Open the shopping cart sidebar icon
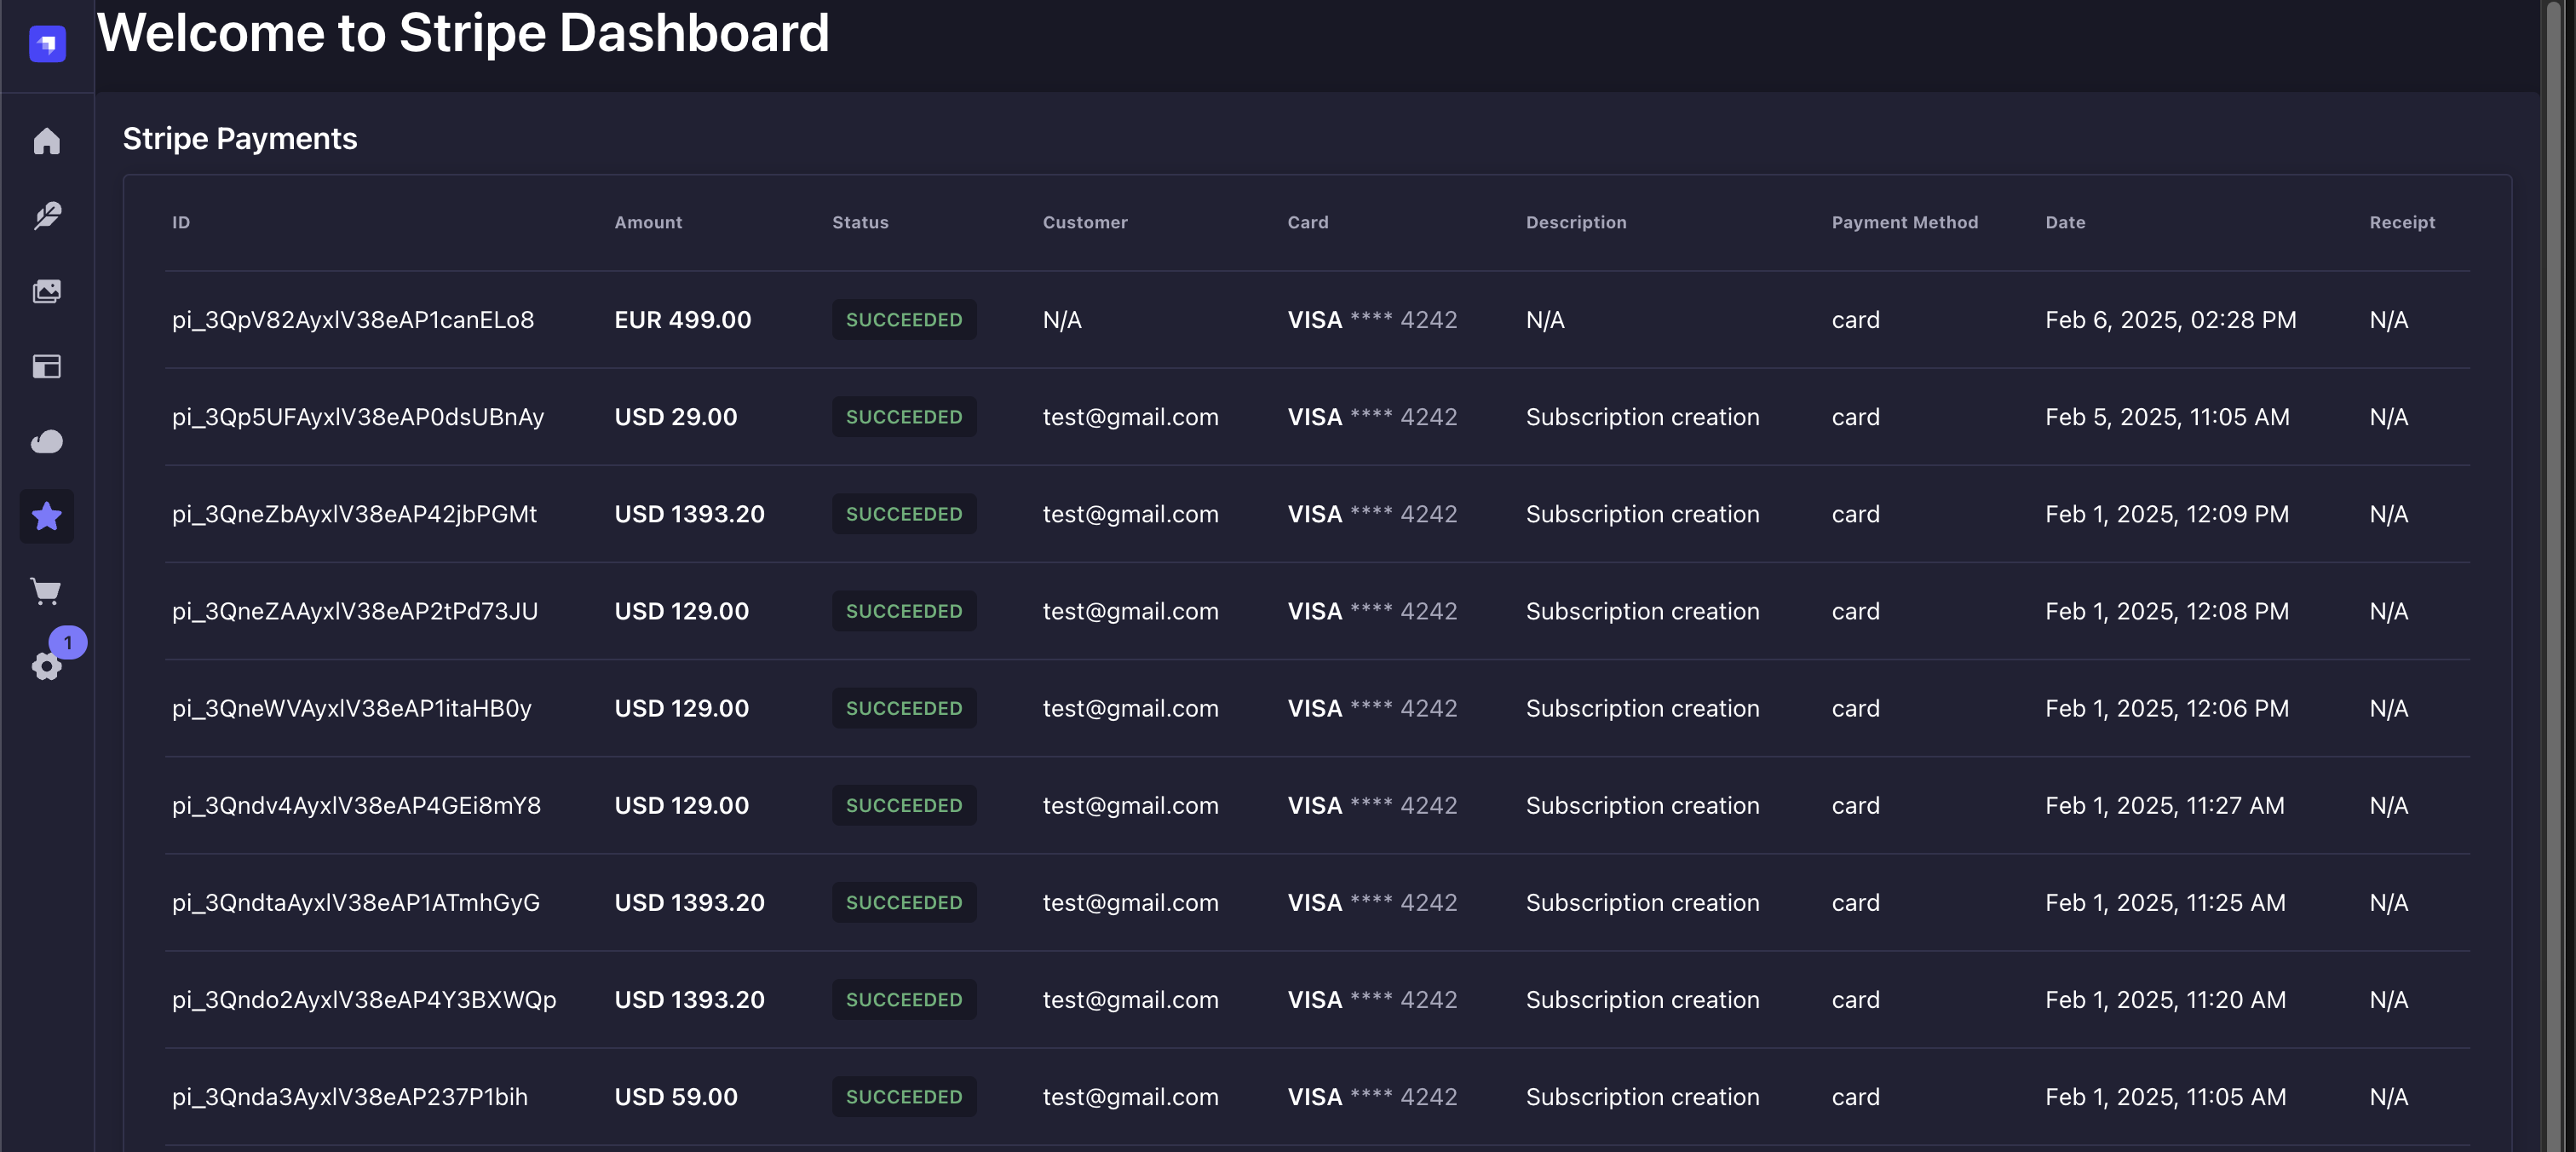The width and height of the screenshot is (2576, 1152). point(47,591)
